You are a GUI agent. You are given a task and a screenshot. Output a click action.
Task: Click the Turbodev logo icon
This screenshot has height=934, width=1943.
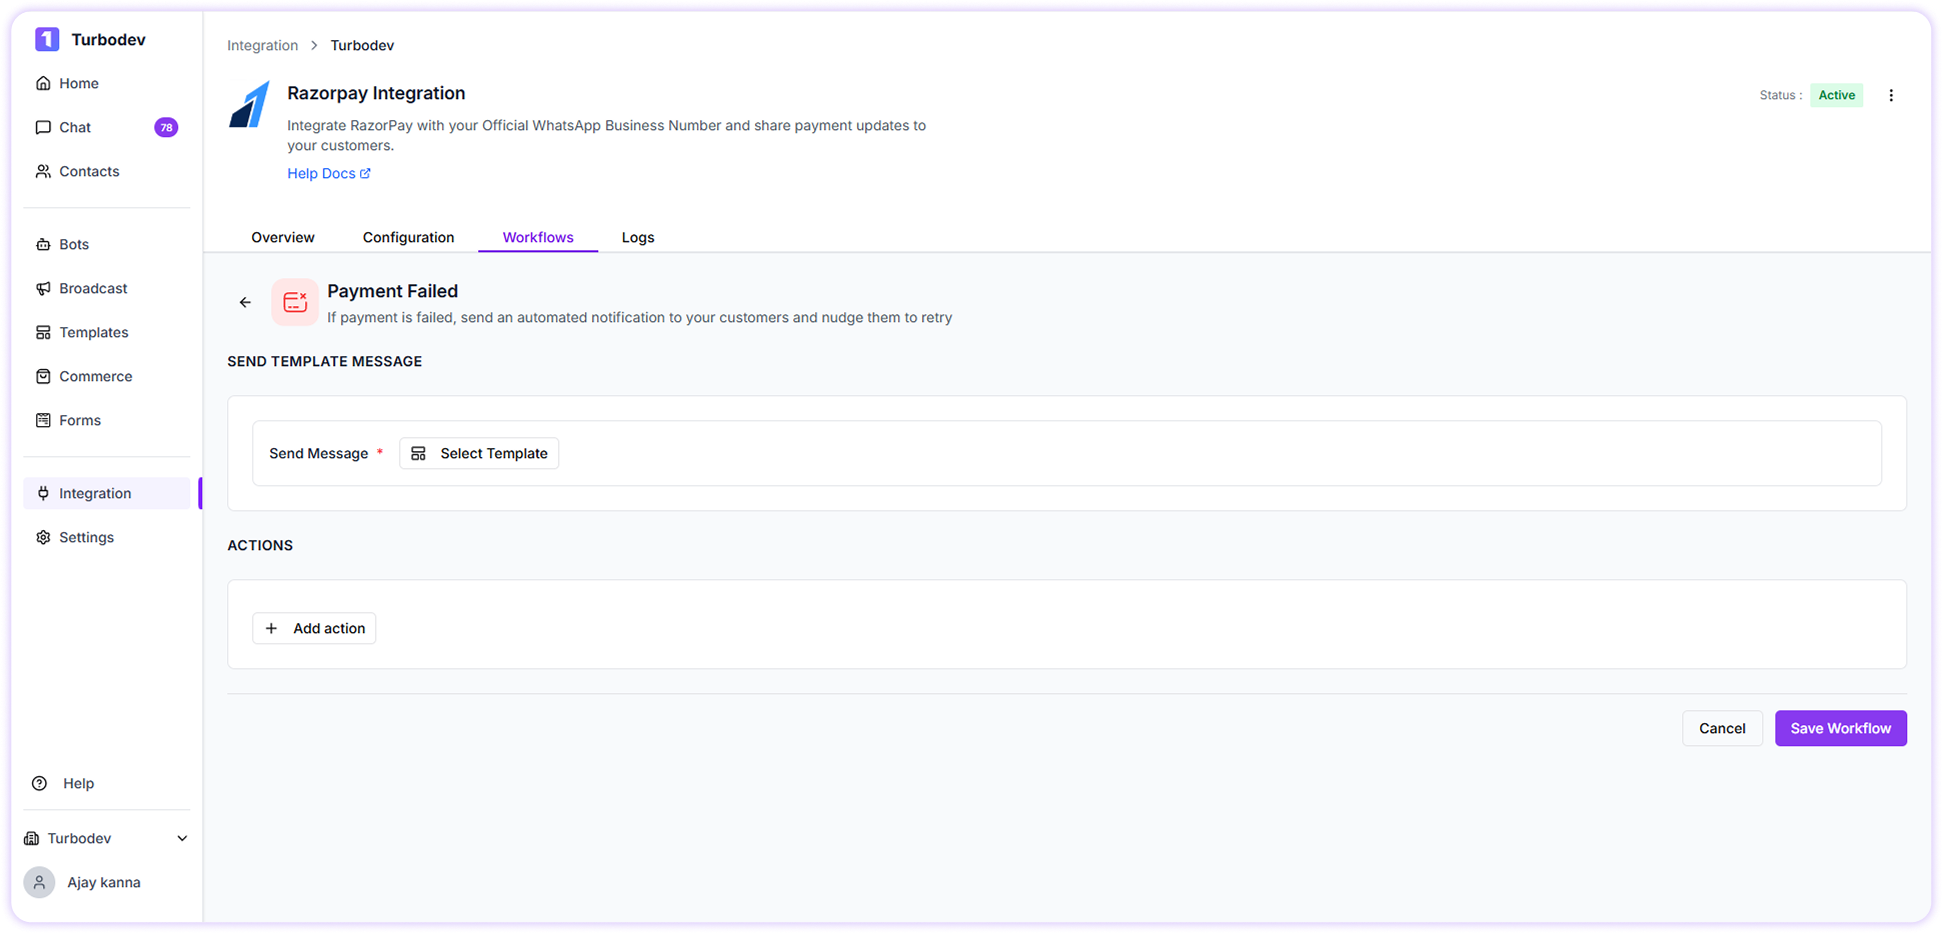pyautogui.click(x=47, y=39)
